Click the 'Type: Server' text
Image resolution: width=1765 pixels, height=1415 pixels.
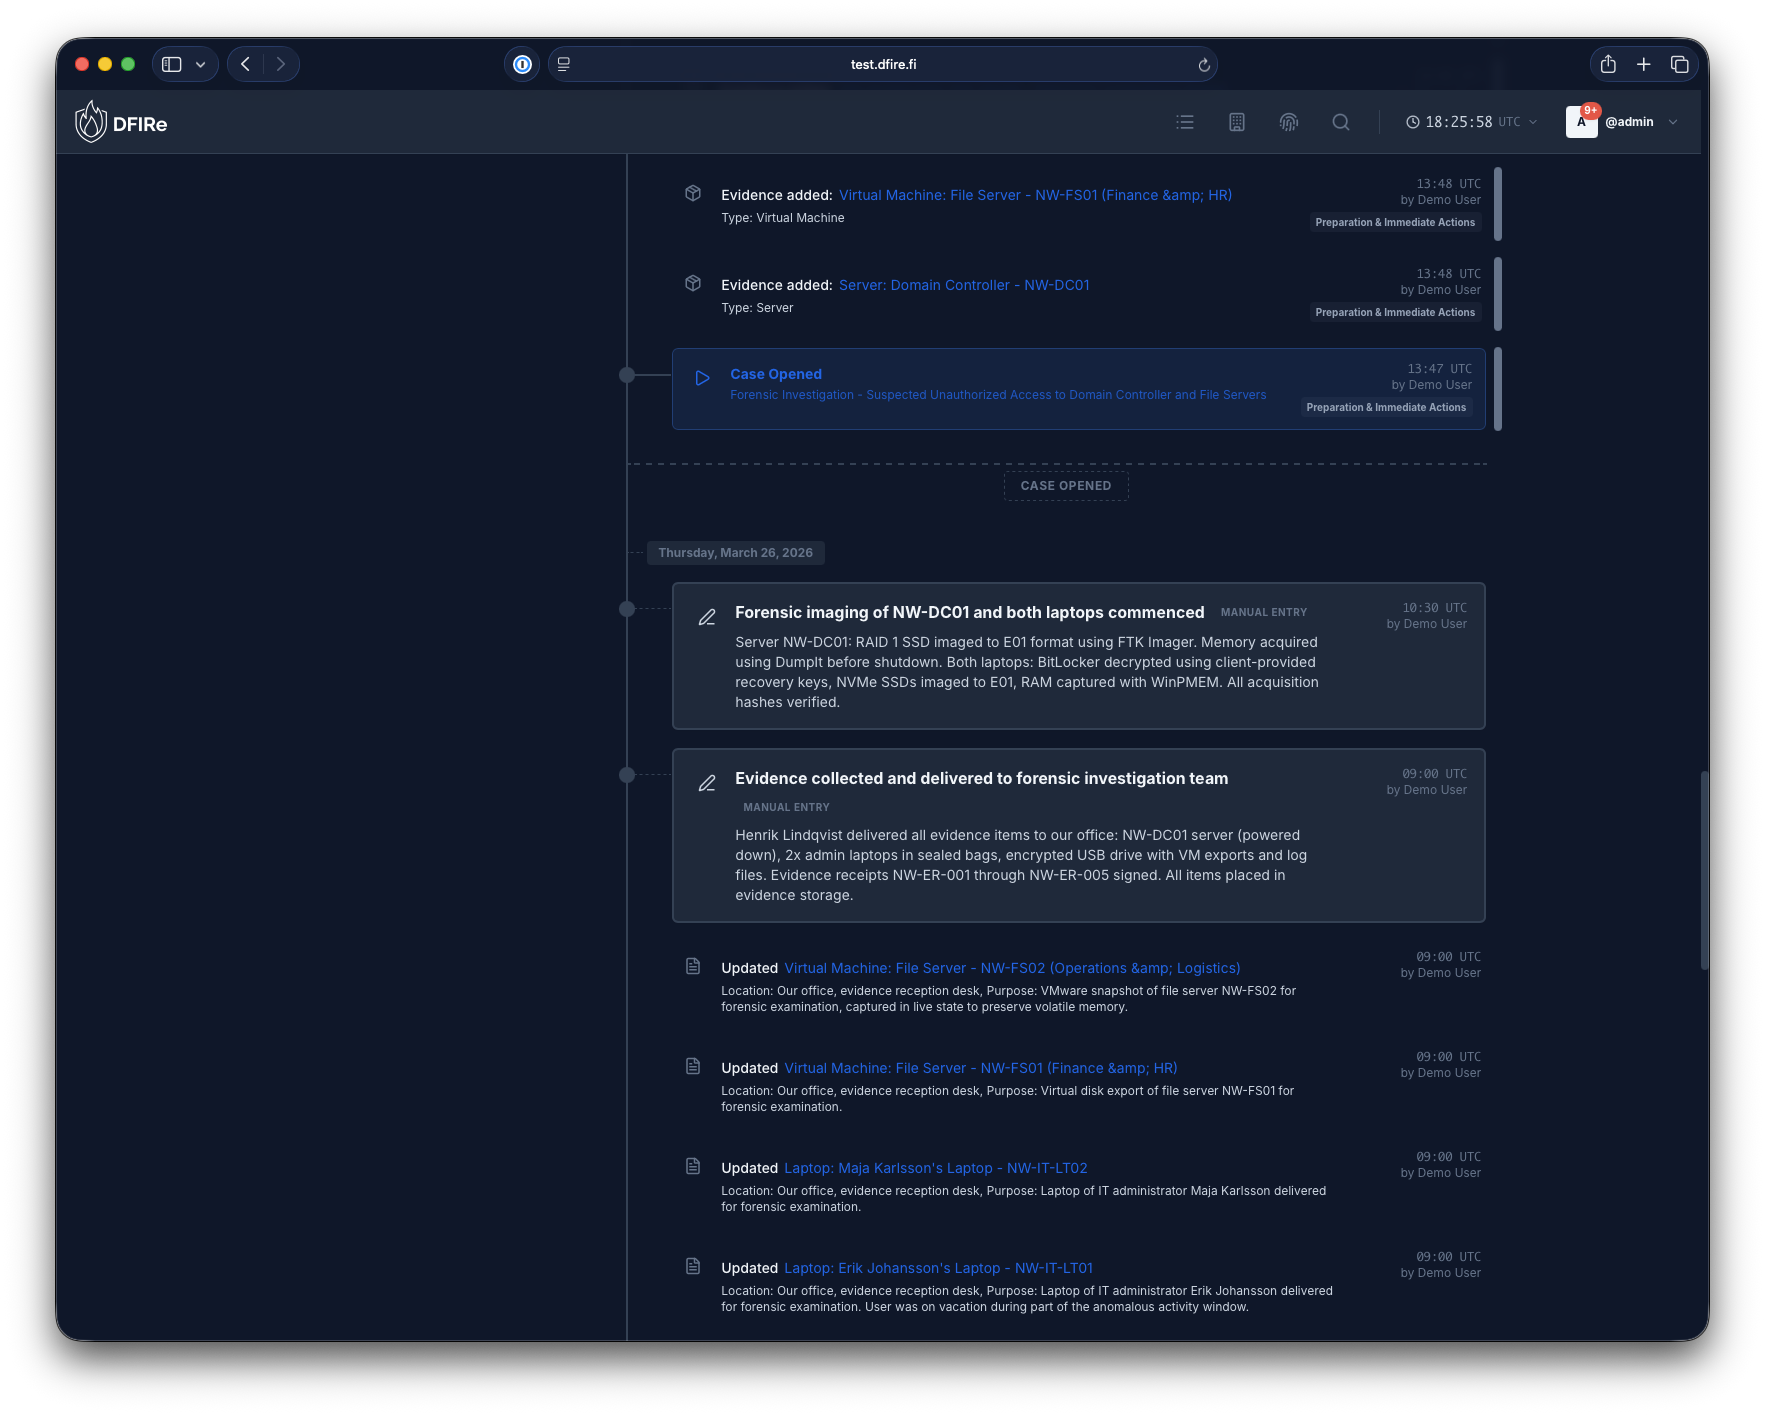(x=757, y=308)
